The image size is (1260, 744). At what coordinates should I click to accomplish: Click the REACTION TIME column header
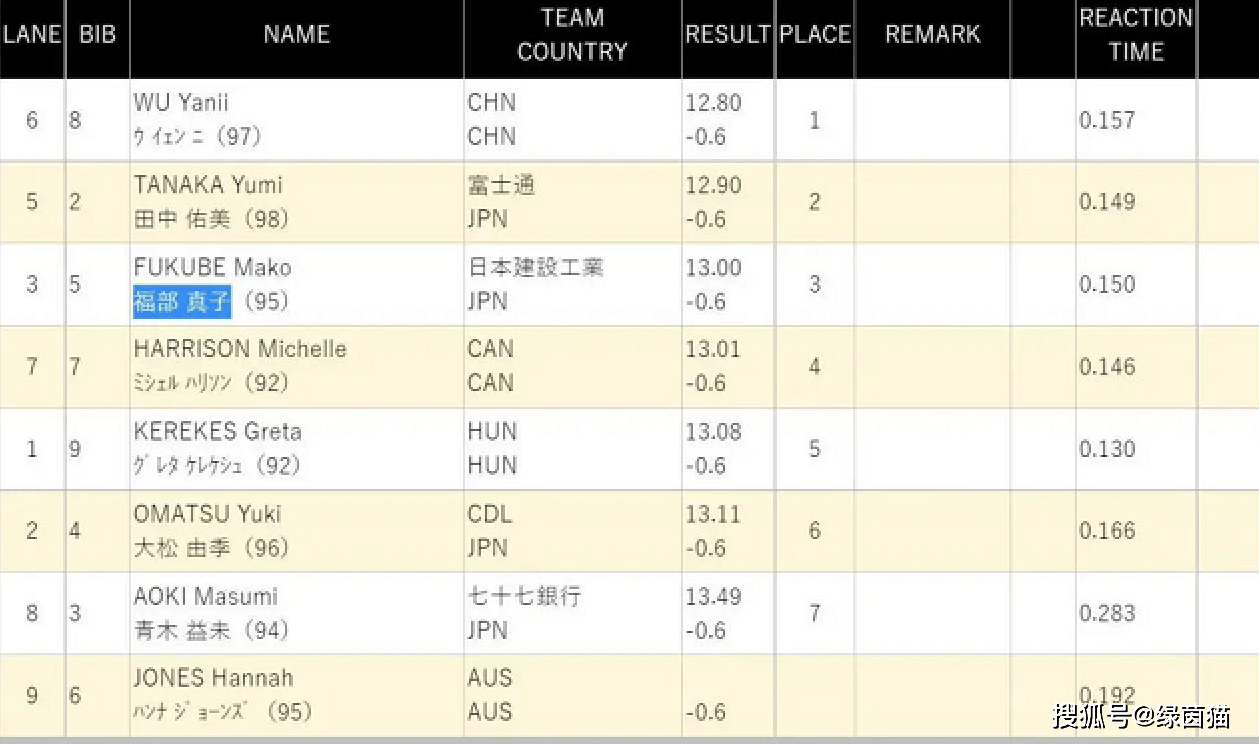click(x=1135, y=35)
